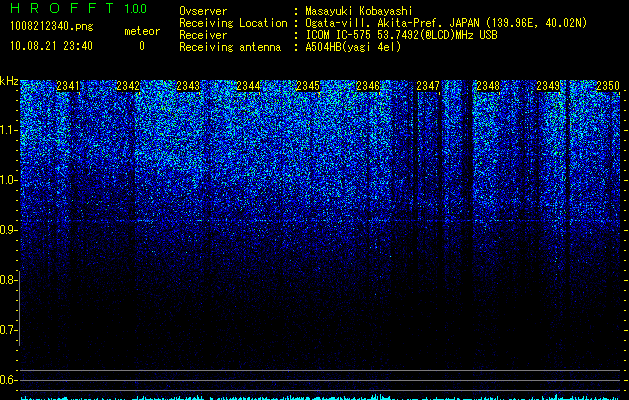Viewport: 629px width, 400px height.
Task: Click the 0.8 kHz axis tick label
Action: click(x=8, y=280)
